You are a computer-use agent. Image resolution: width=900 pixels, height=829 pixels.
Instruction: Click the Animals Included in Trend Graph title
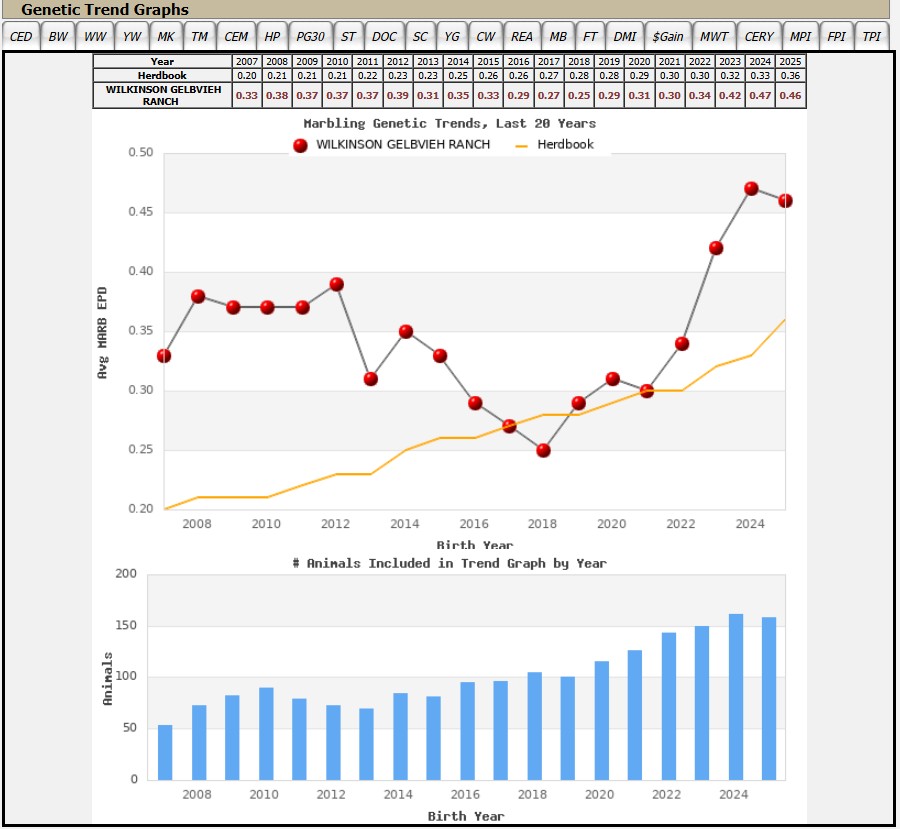[449, 563]
